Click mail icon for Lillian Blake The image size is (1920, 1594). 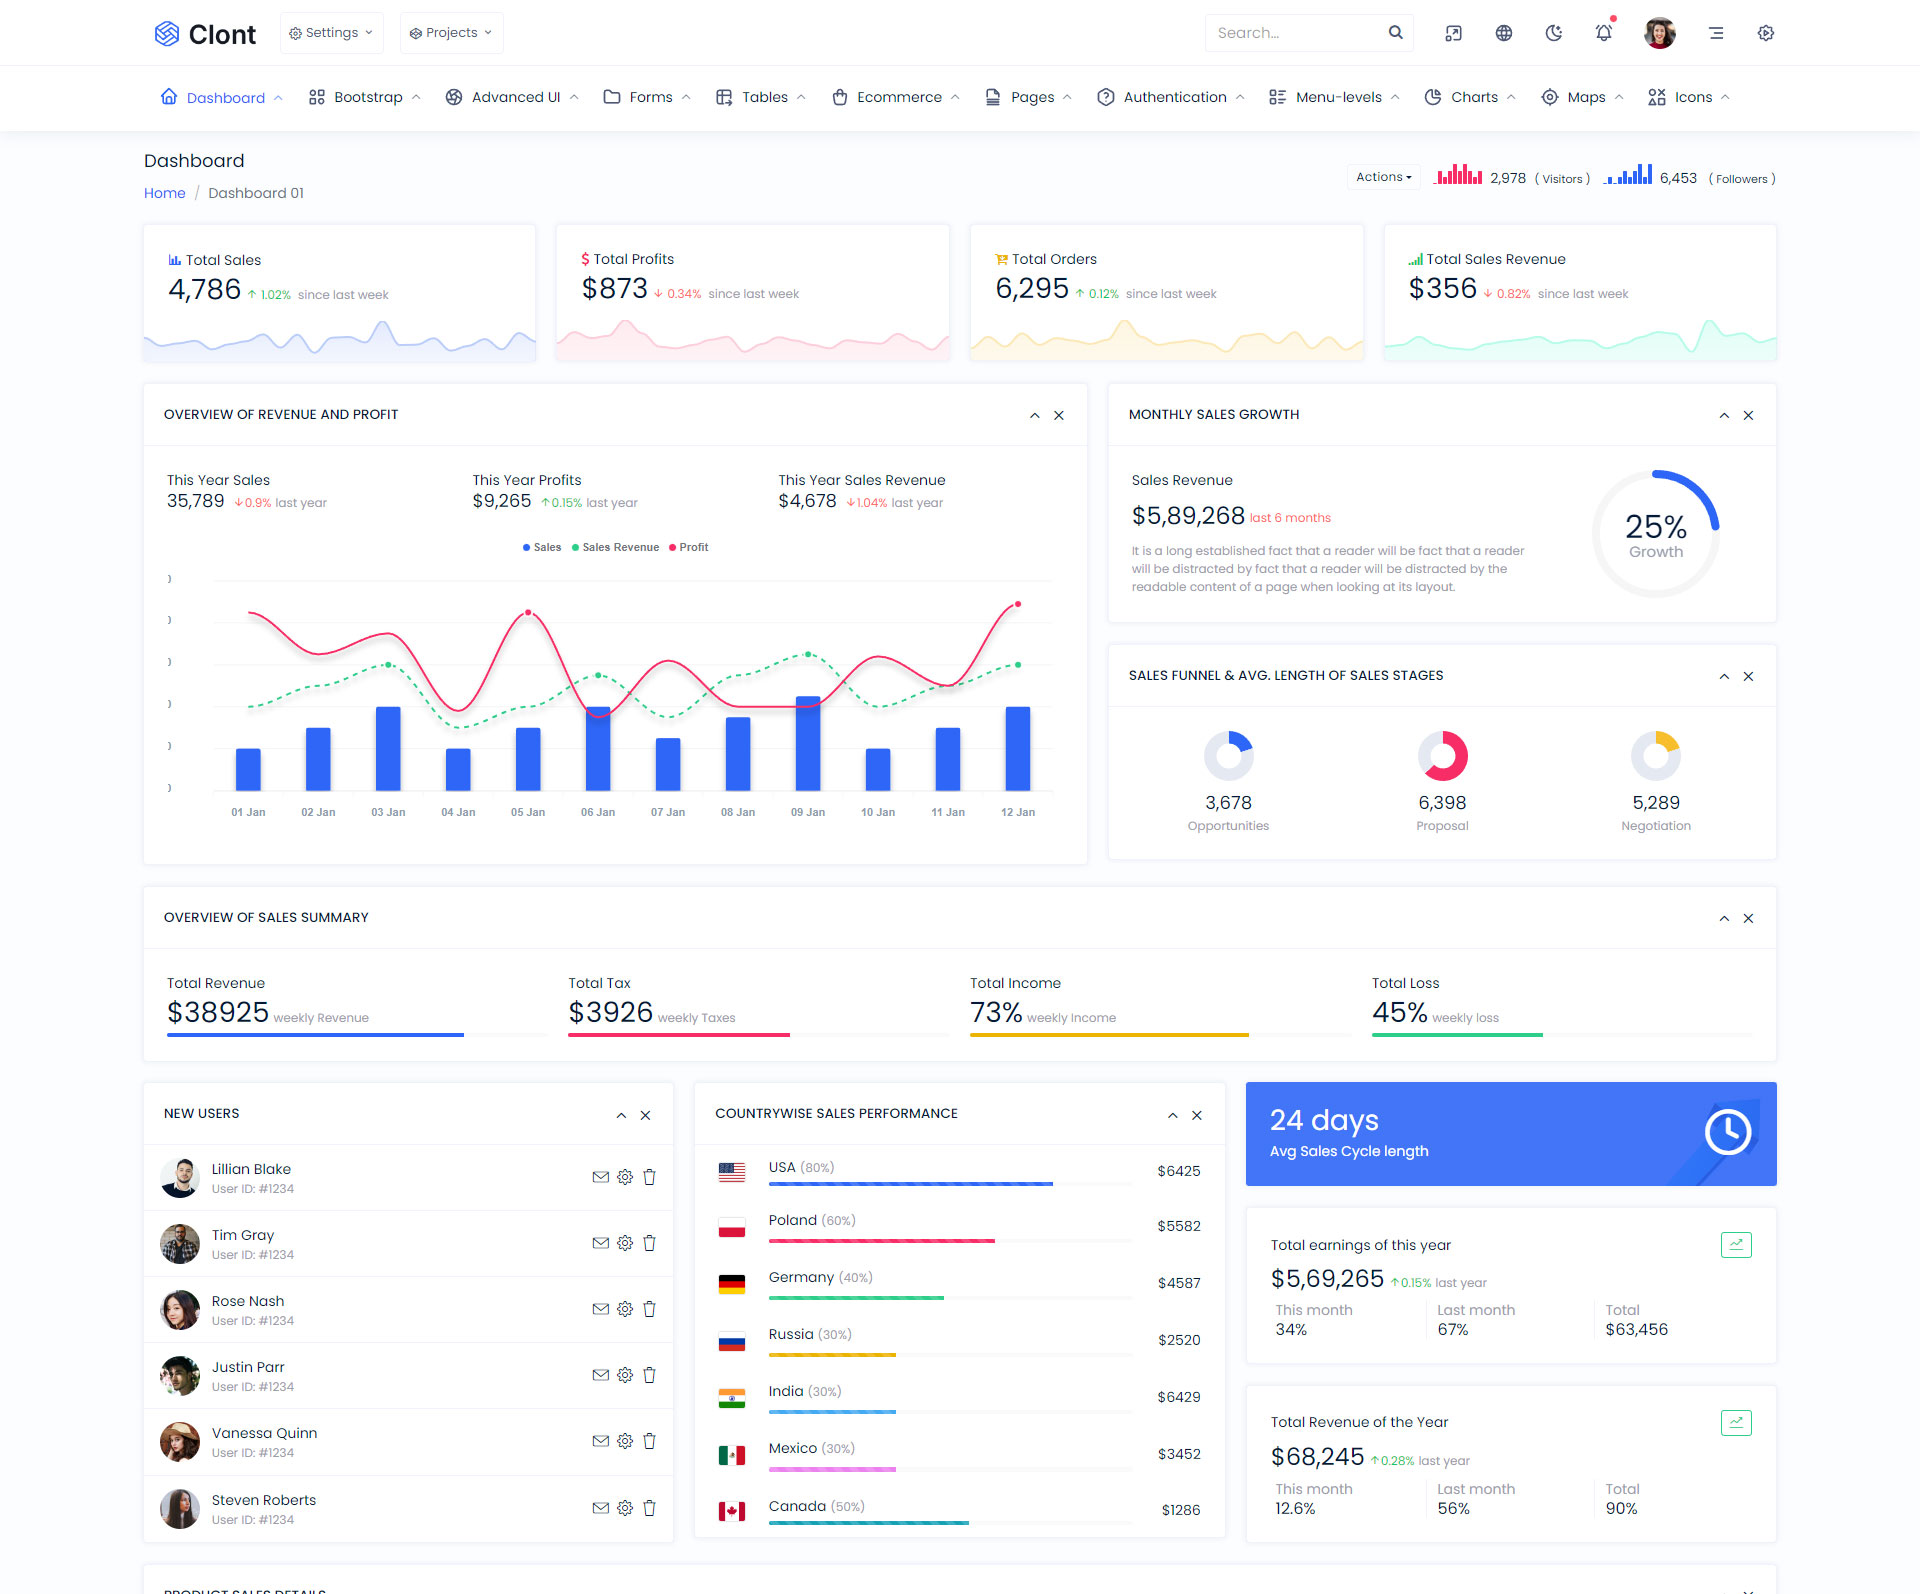click(600, 1177)
